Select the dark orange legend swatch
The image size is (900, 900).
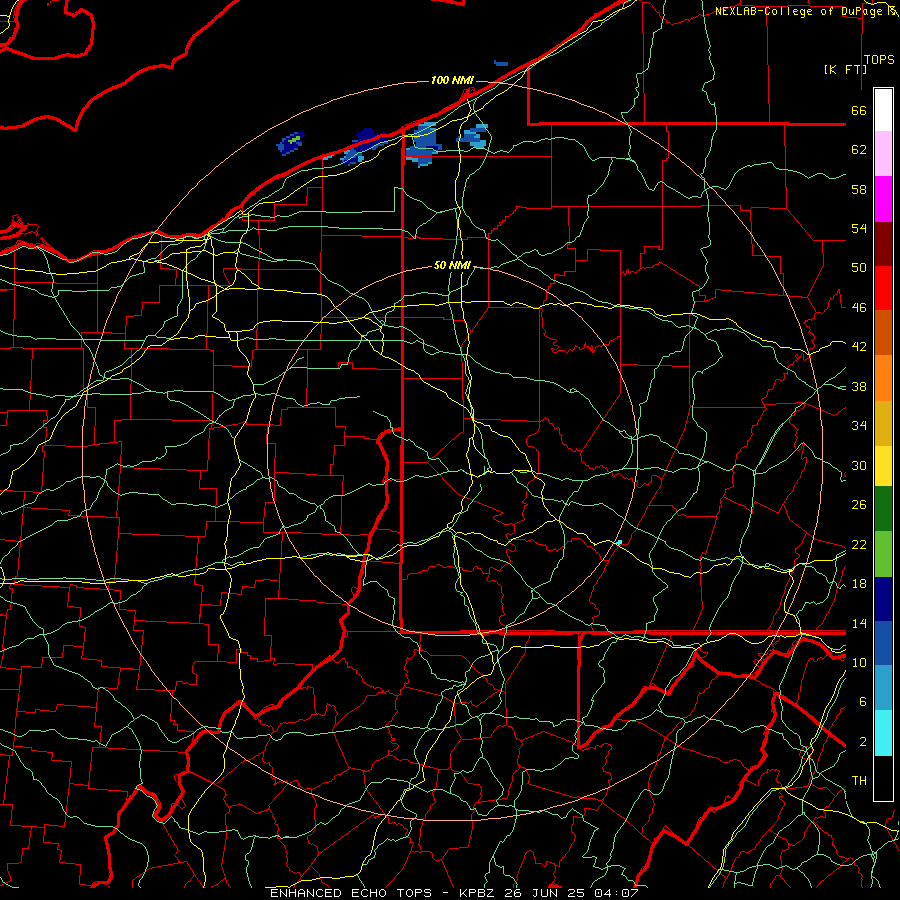(x=883, y=332)
